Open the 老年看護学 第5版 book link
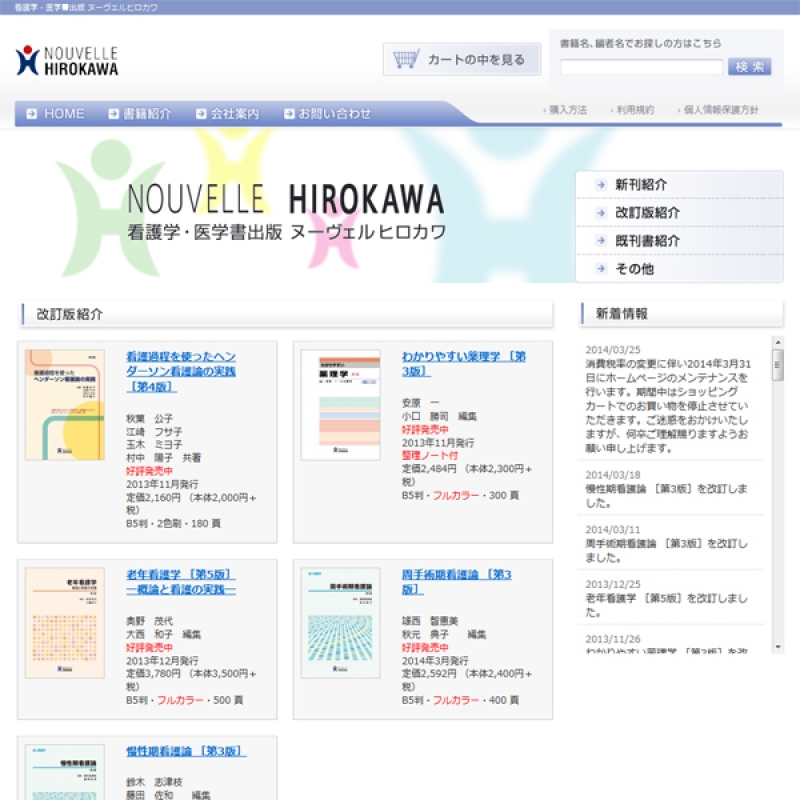 181,582
